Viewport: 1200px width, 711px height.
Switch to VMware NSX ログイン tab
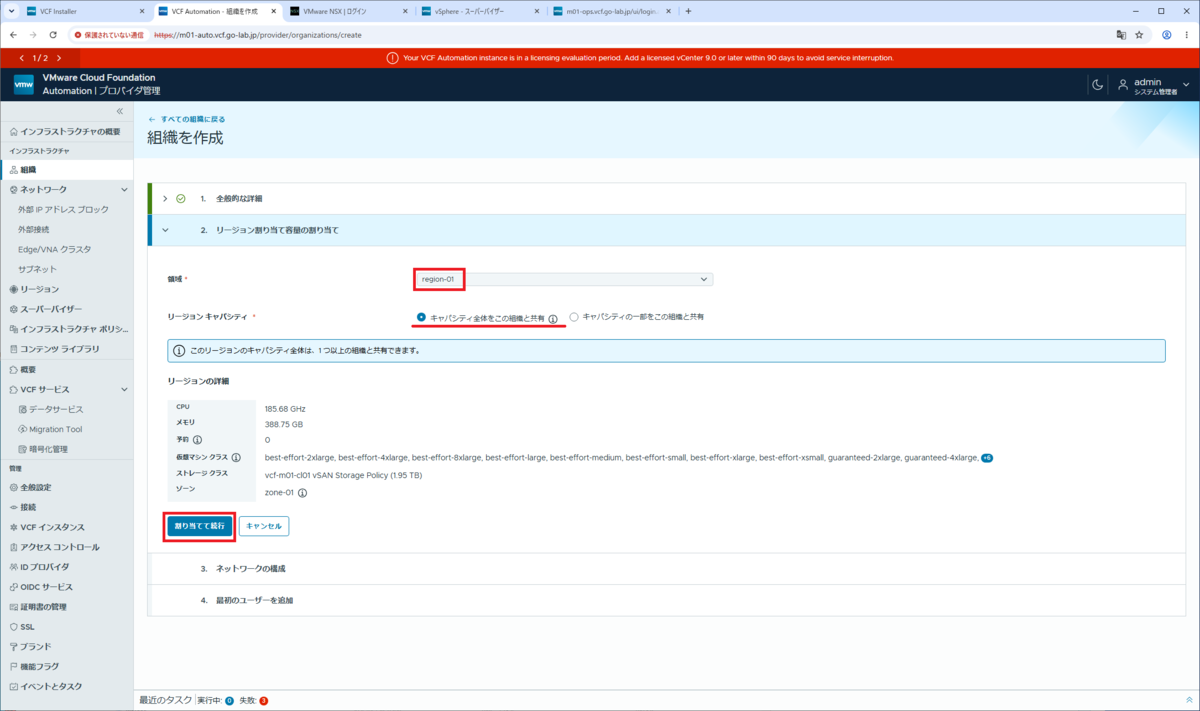346,11
